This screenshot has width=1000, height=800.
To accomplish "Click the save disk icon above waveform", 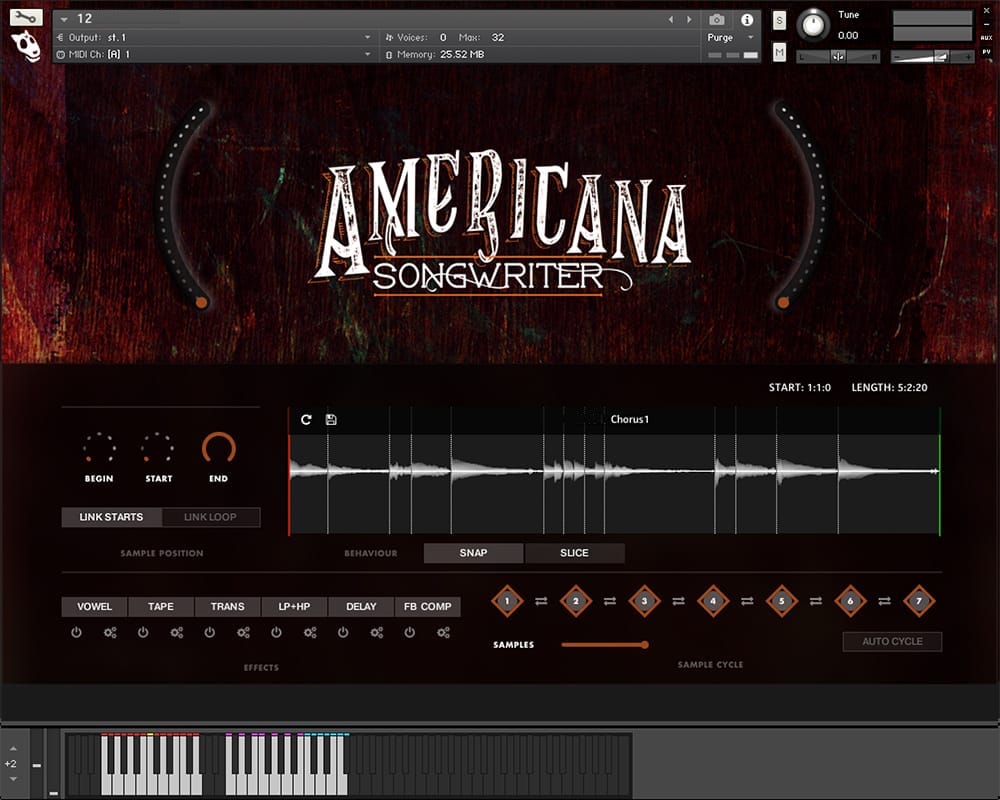I will (331, 420).
